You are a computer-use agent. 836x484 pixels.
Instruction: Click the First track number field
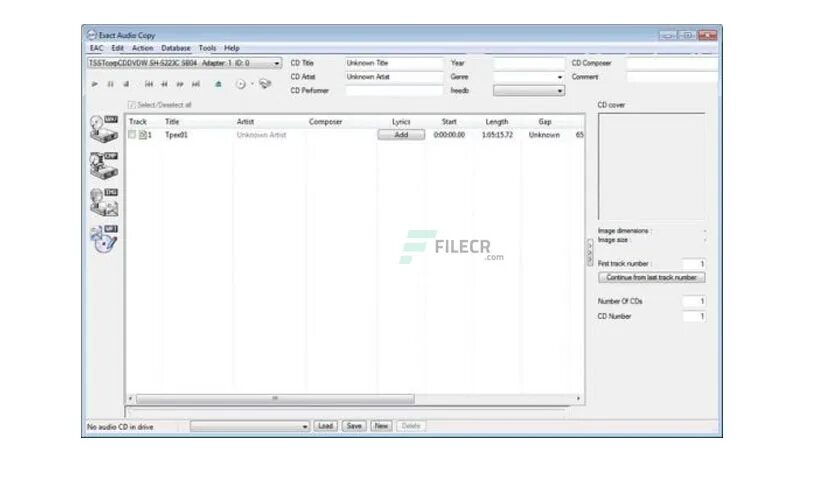[x=694, y=264]
